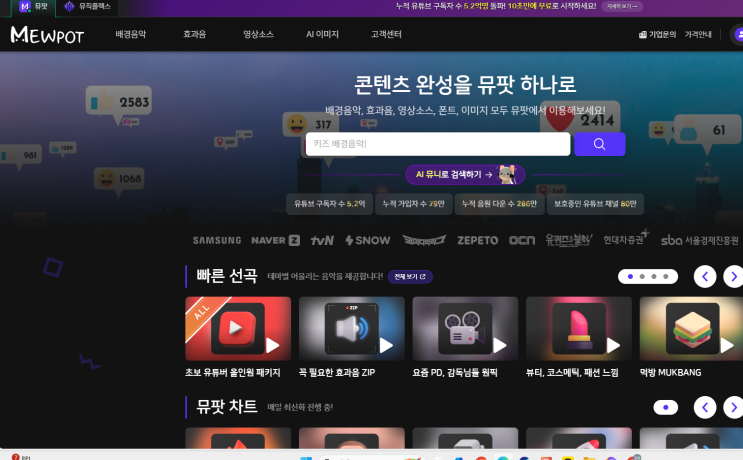Click 뷰티, 코스메틱, 패션 느낌 title
The image size is (743, 460).
[572, 373]
